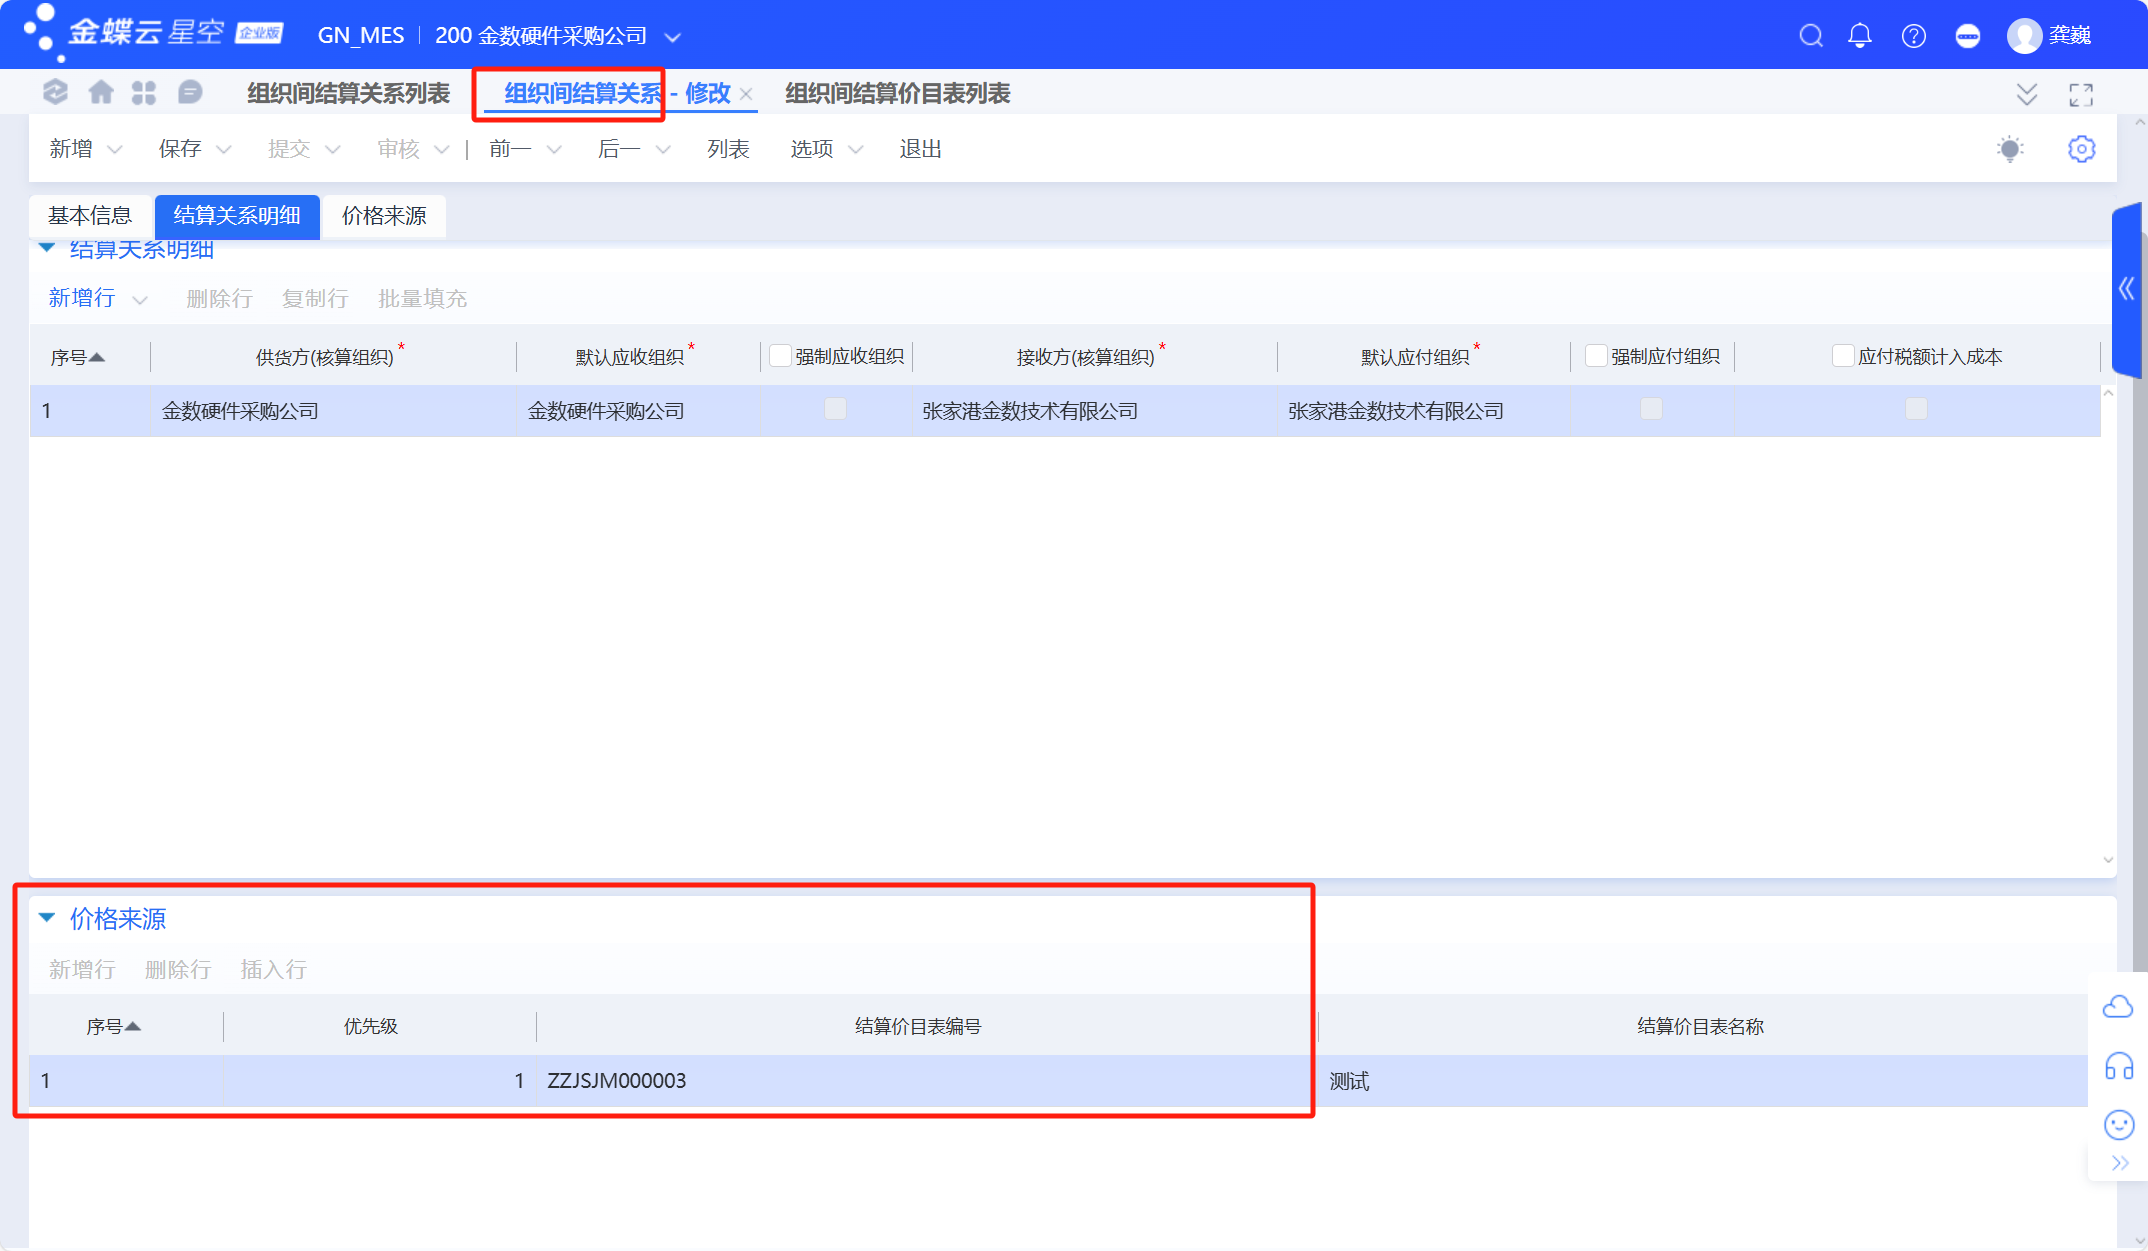The image size is (2148, 1251).
Task: Expand the right side panel arrow
Action: (x=2127, y=290)
